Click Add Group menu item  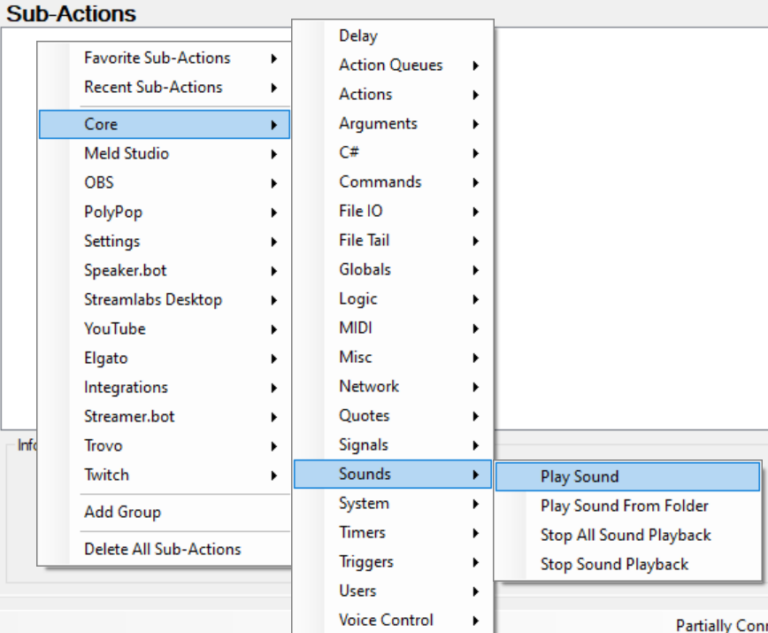click(122, 512)
